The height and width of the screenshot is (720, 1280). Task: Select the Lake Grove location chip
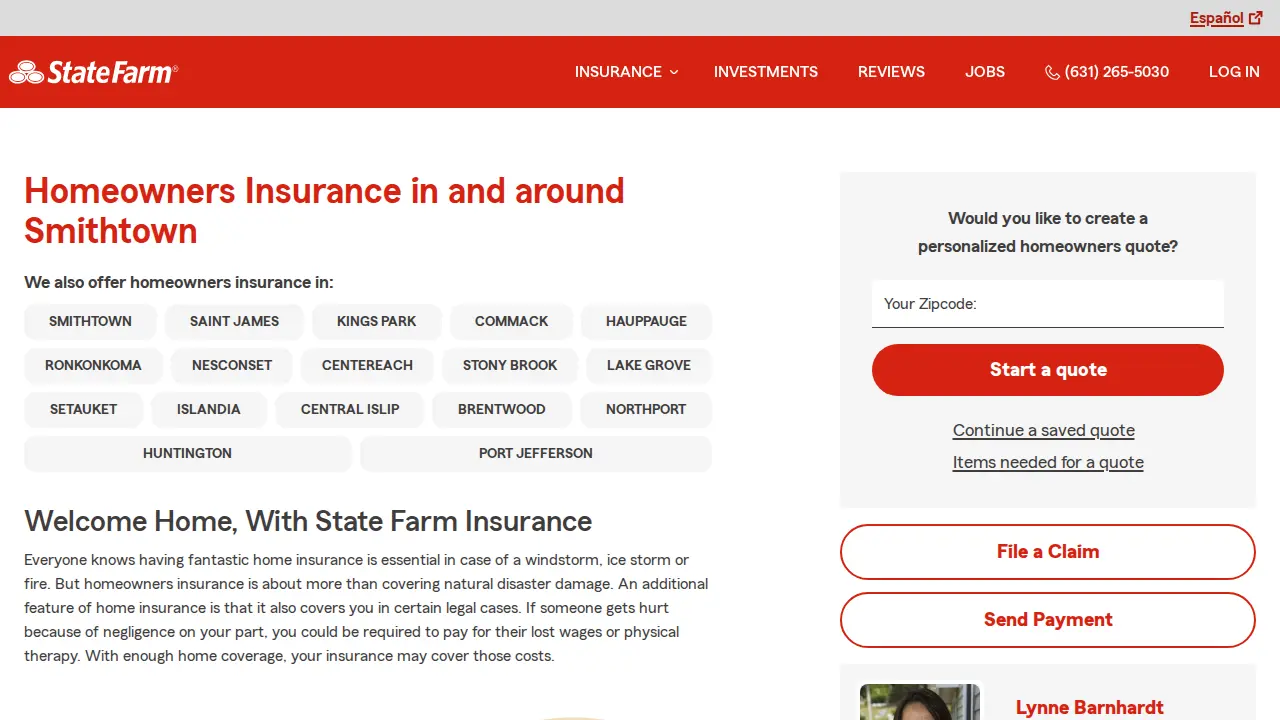coord(649,365)
